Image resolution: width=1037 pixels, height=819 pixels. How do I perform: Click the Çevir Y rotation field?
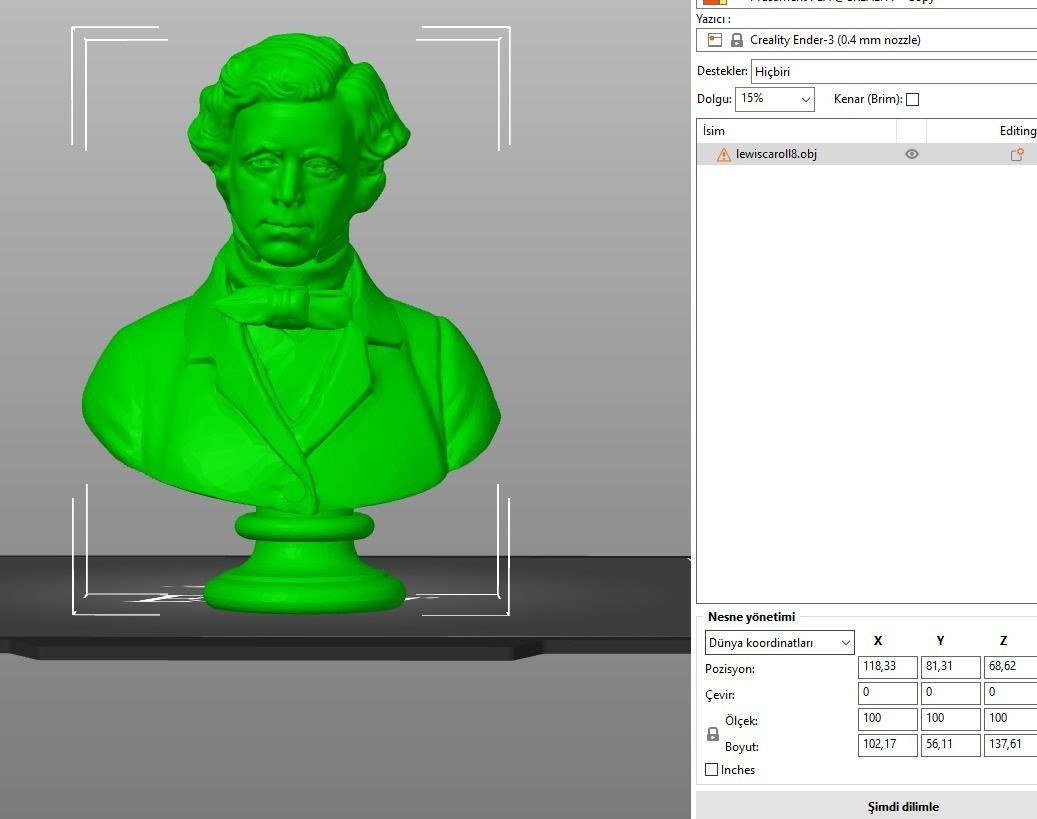pos(950,693)
